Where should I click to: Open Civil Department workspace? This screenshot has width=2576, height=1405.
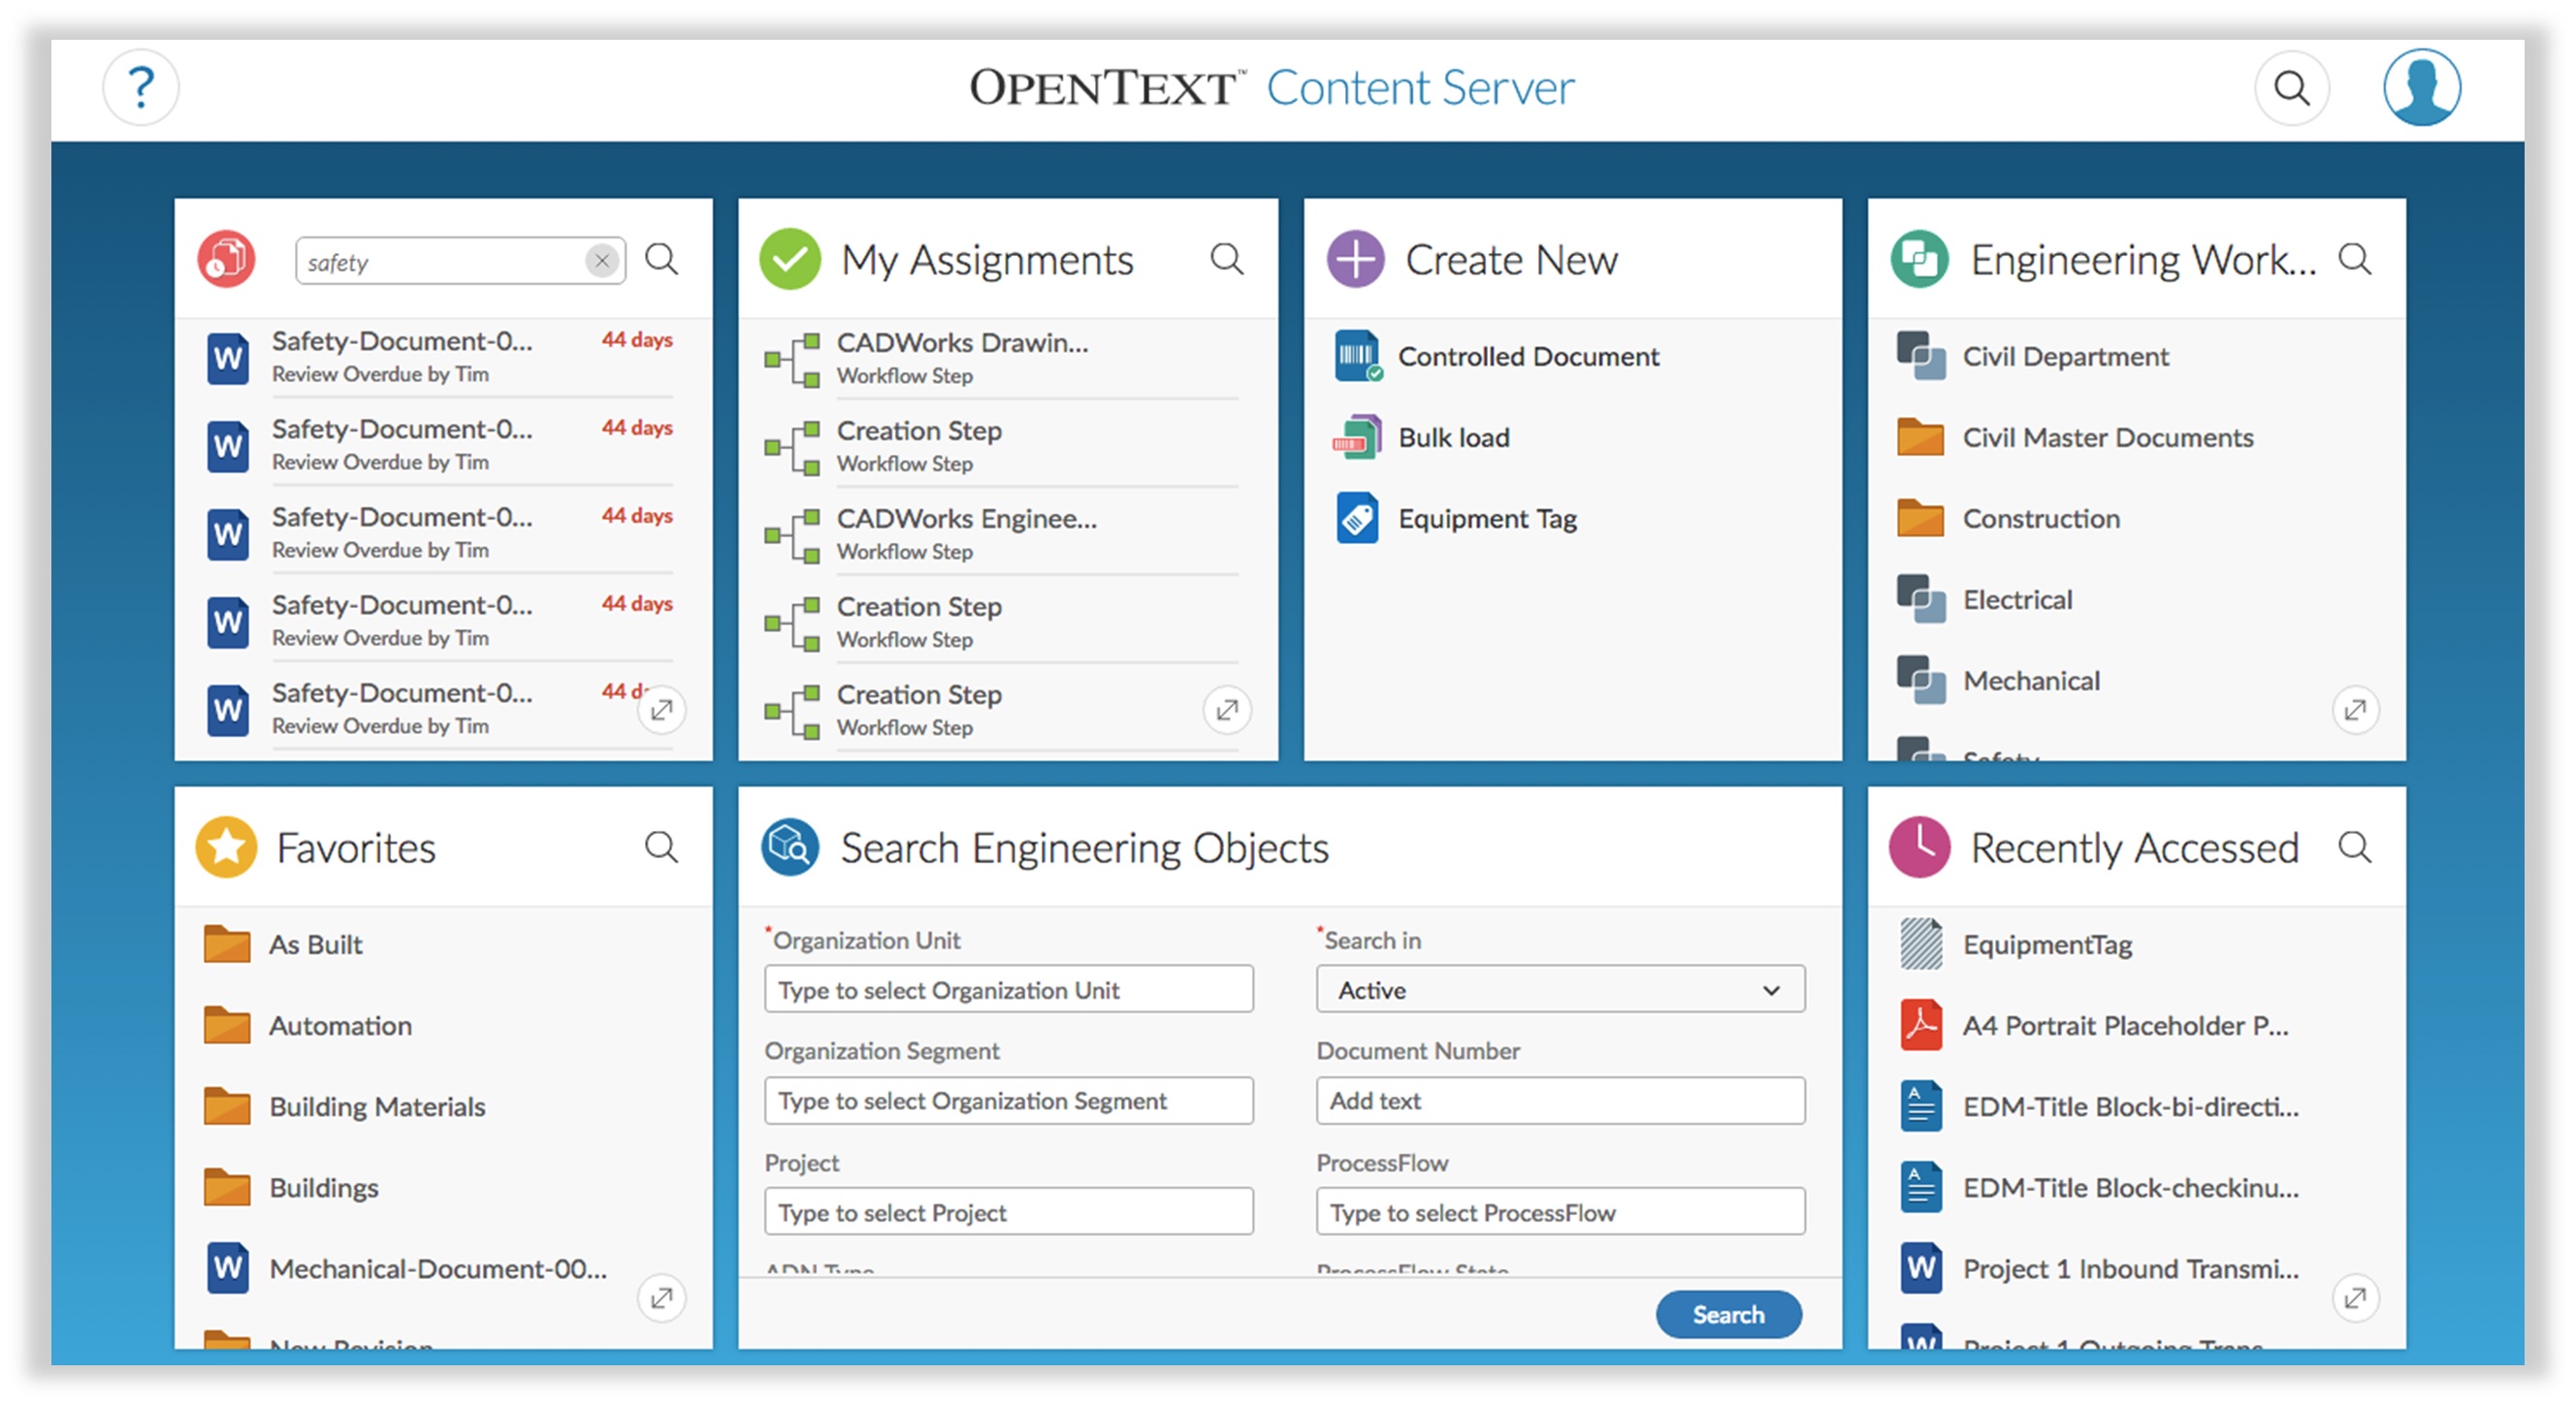[x=2065, y=356]
